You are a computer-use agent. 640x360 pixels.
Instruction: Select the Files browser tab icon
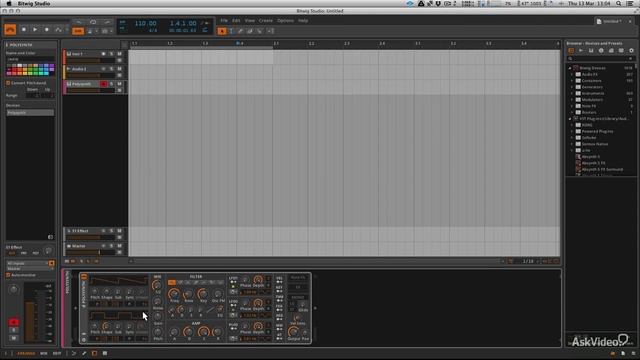pos(621,51)
